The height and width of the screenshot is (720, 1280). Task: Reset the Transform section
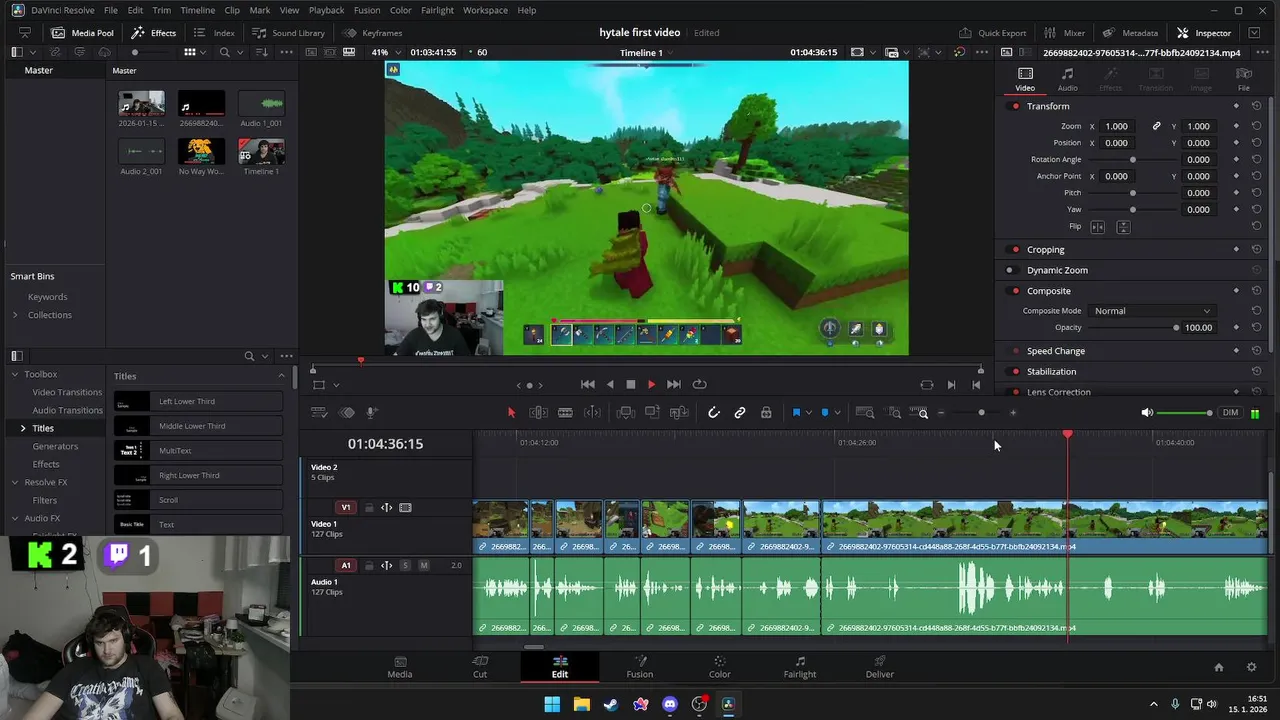pos(1256,106)
